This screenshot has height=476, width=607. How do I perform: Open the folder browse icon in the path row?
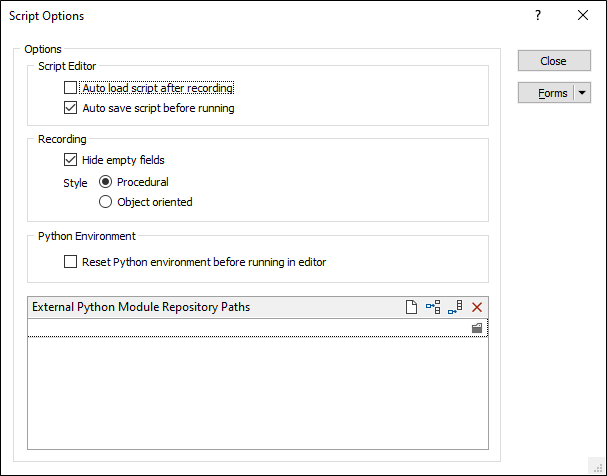click(x=477, y=328)
